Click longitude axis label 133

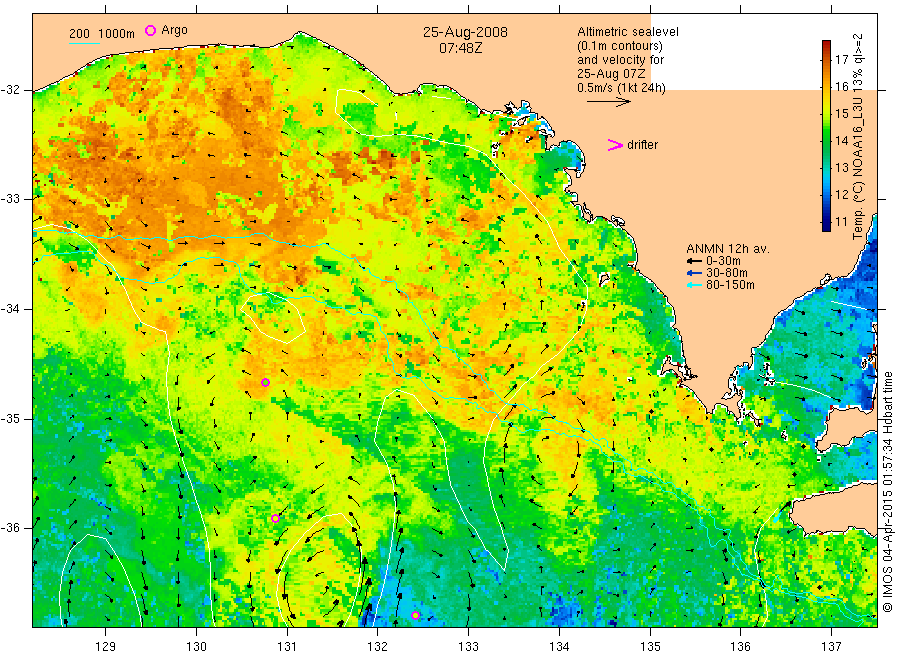[x=468, y=647]
